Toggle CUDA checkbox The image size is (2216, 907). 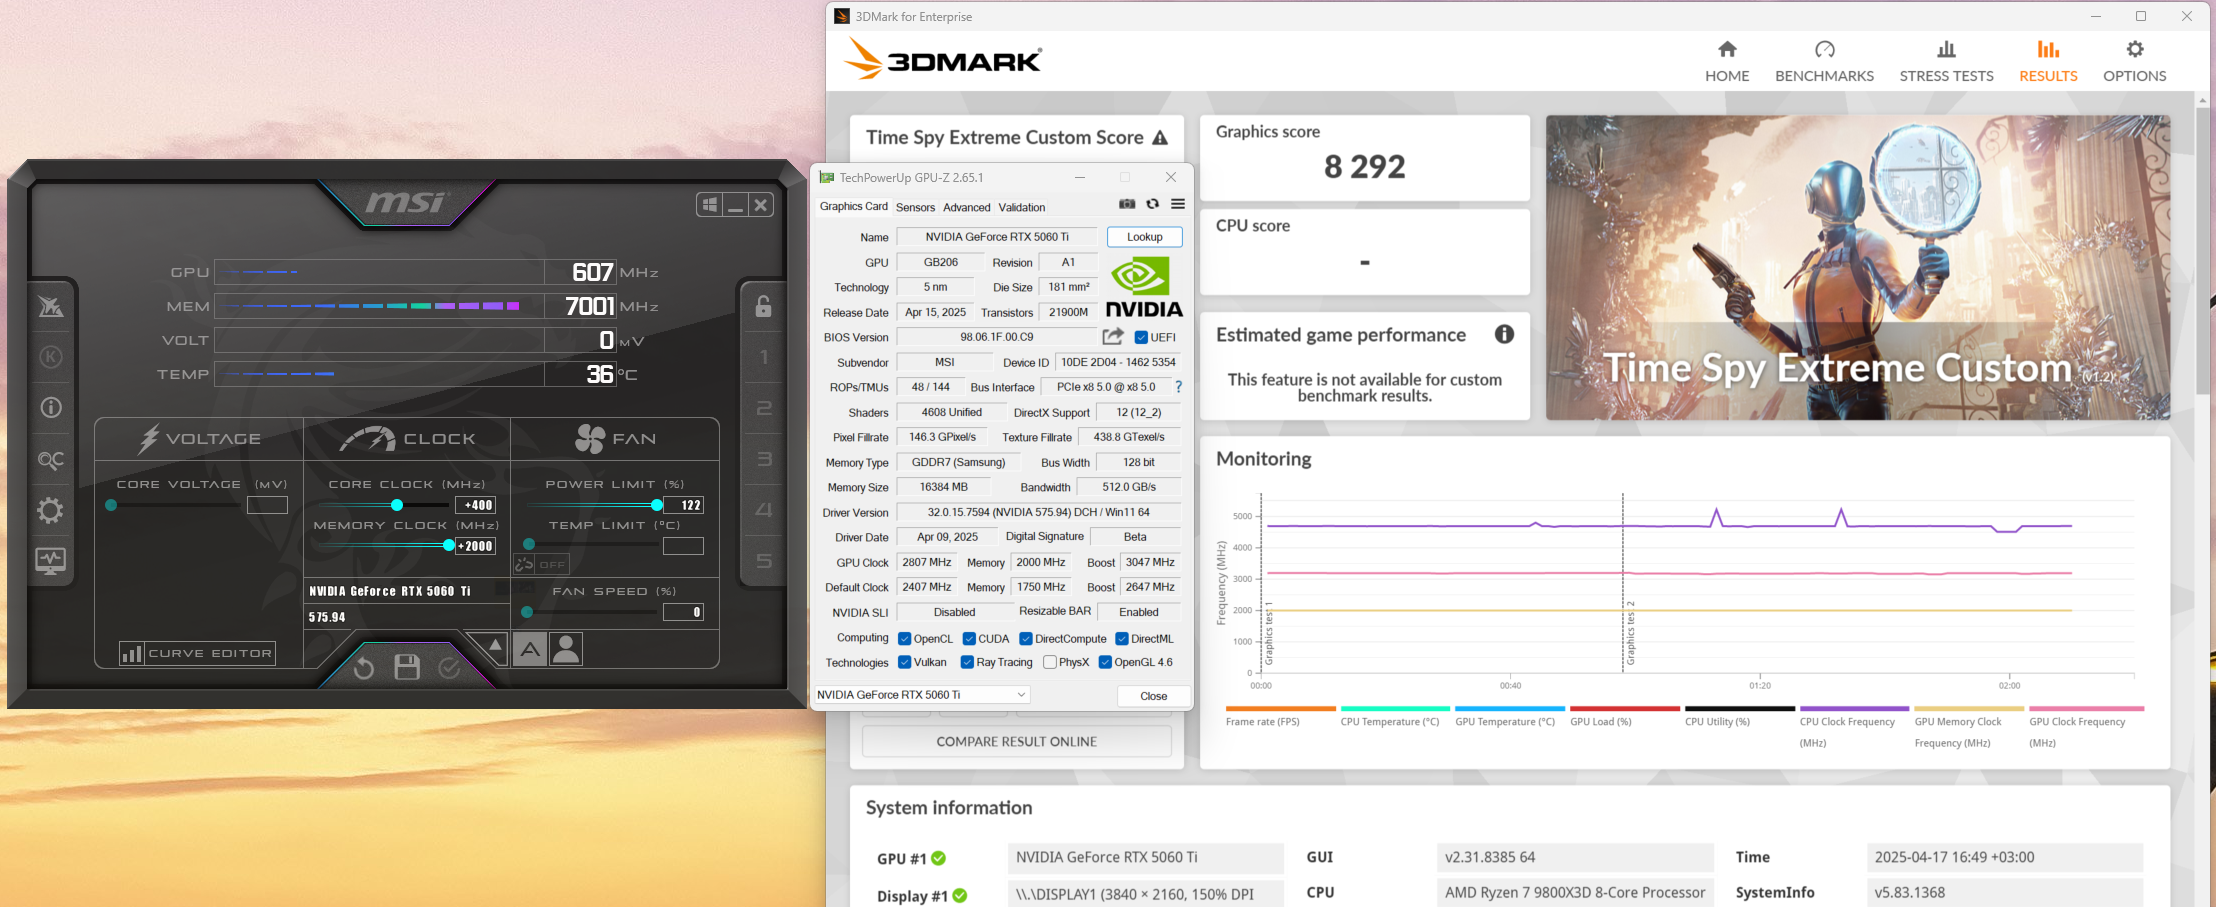pos(969,639)
